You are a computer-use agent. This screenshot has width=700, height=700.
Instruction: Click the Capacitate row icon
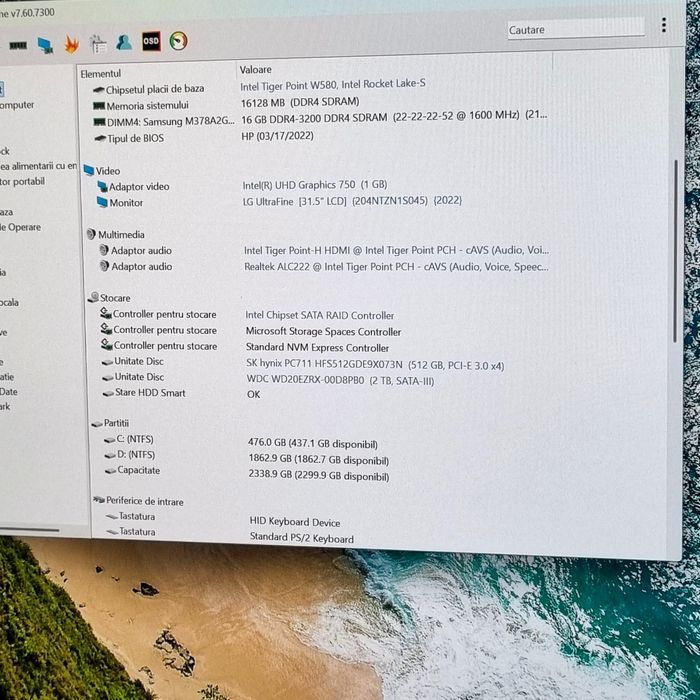coord(111,471)
